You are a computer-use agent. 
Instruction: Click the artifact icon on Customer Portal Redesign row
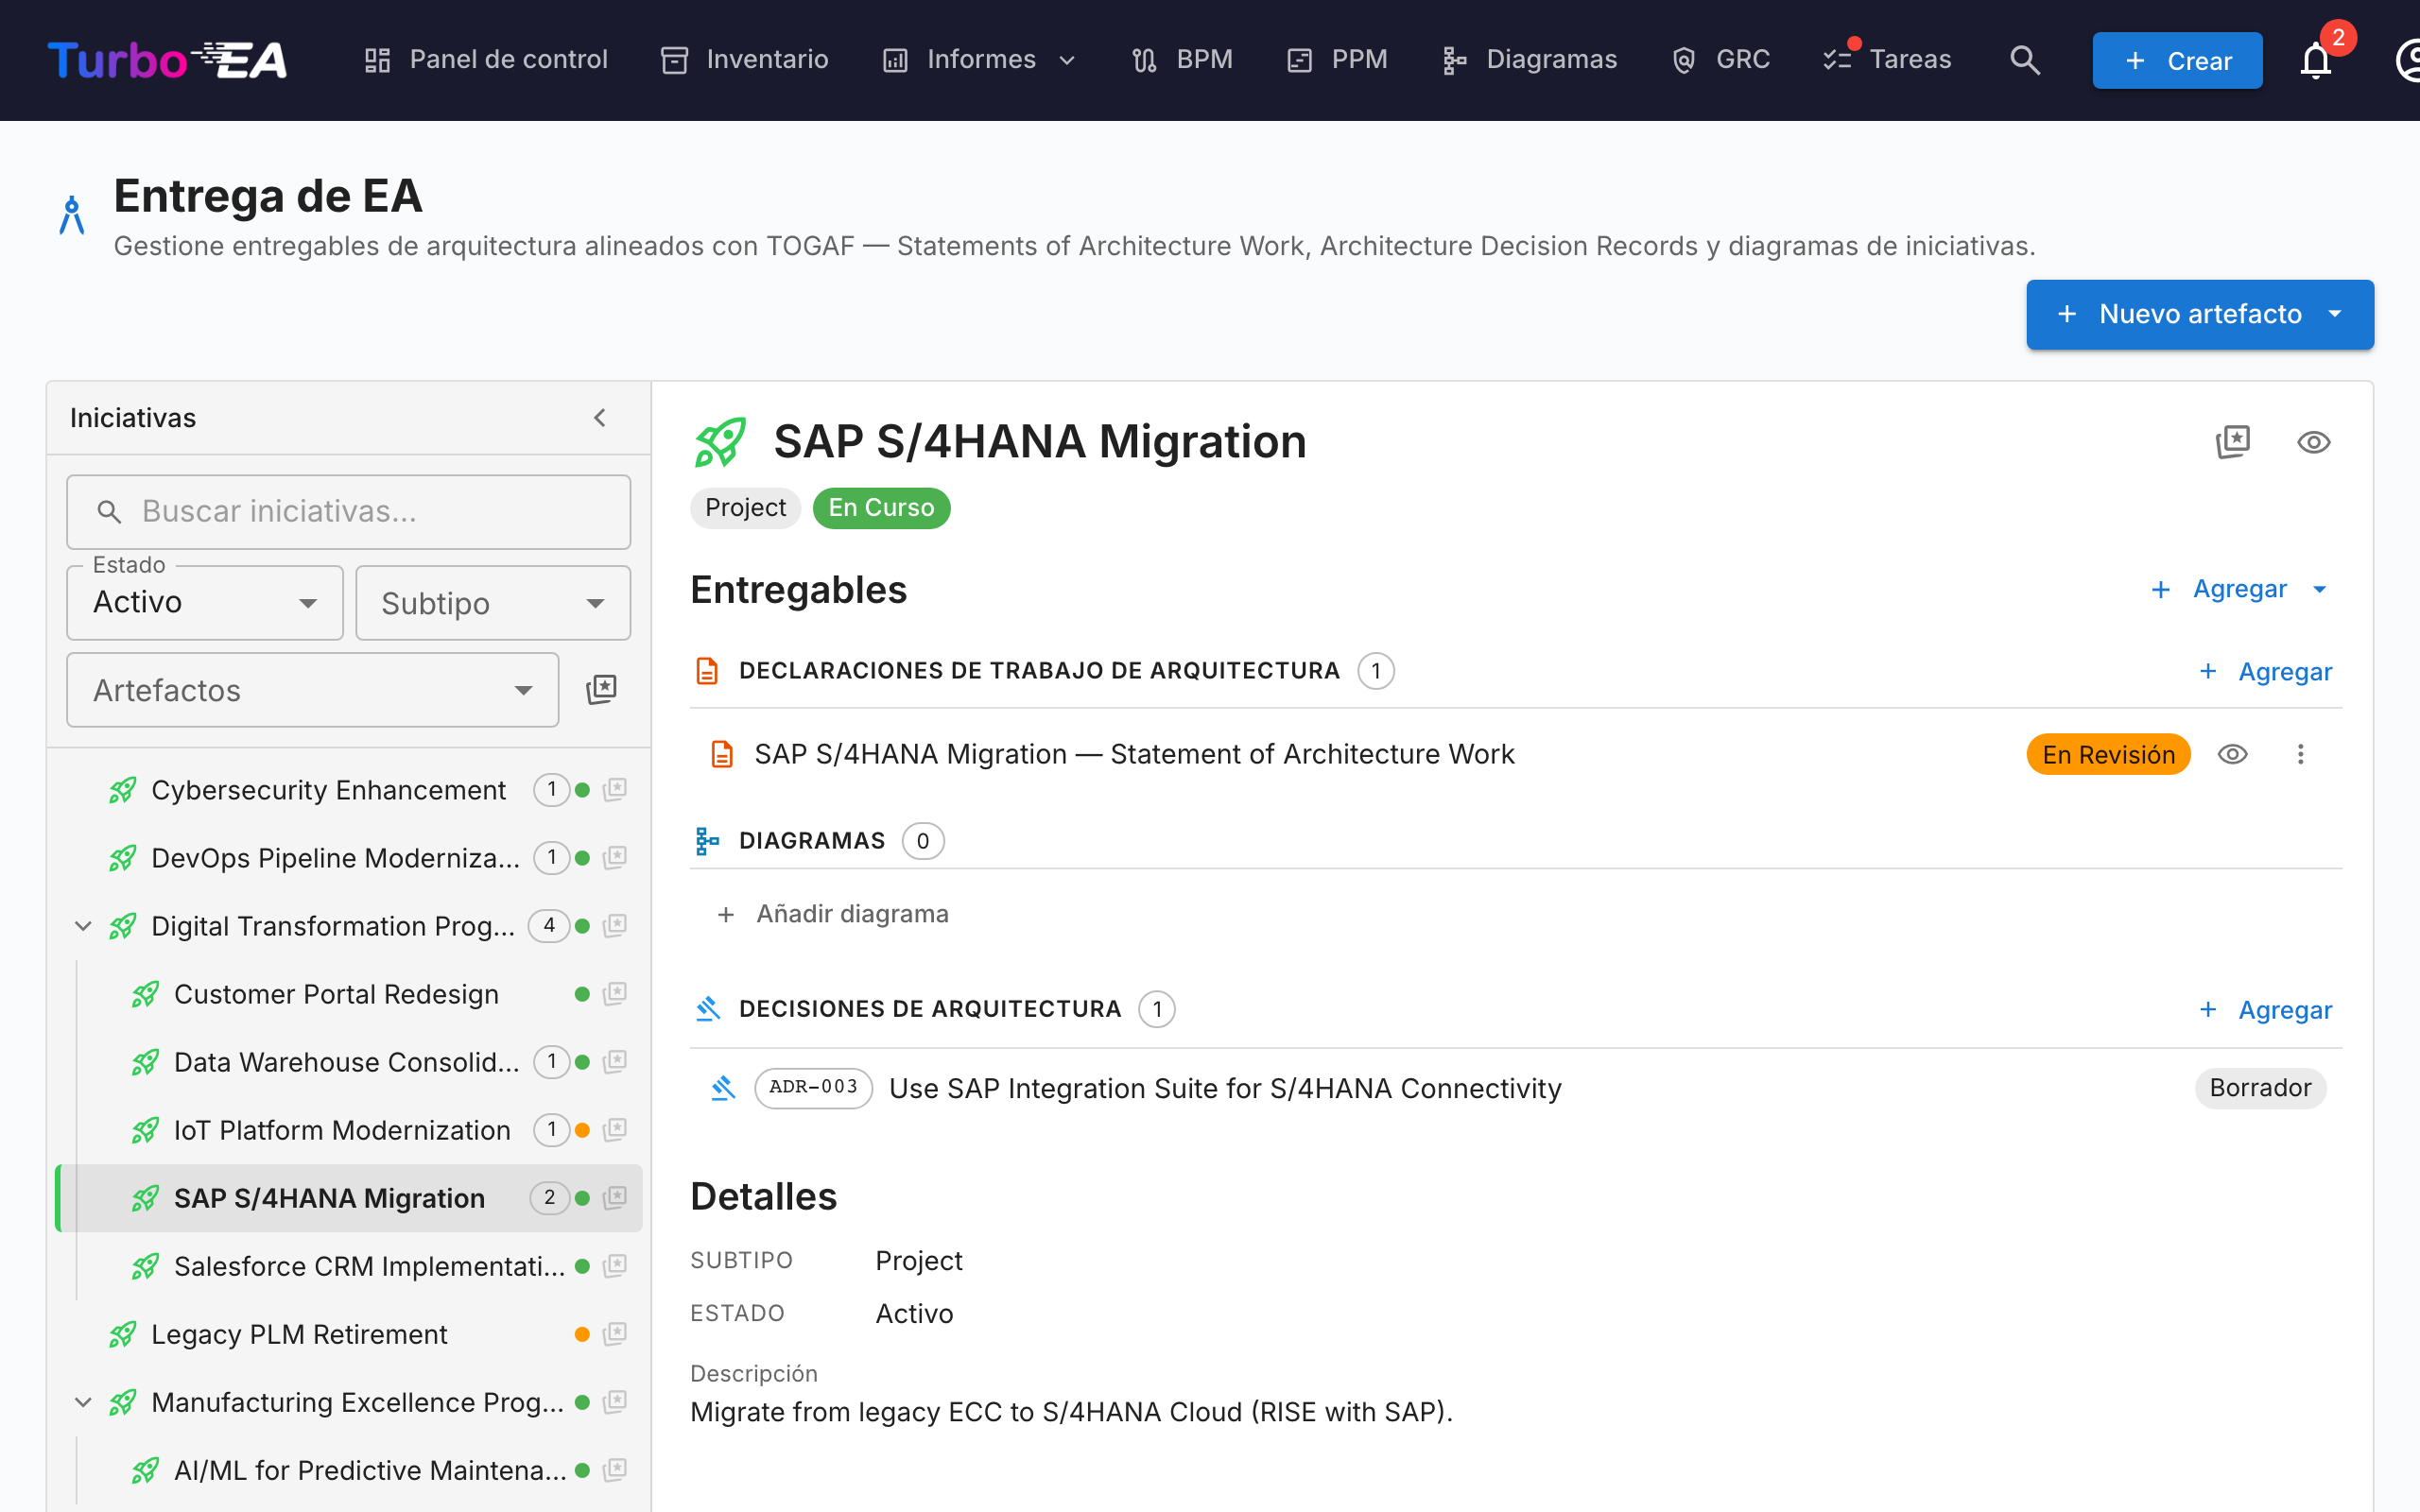[x=615, y=993]
